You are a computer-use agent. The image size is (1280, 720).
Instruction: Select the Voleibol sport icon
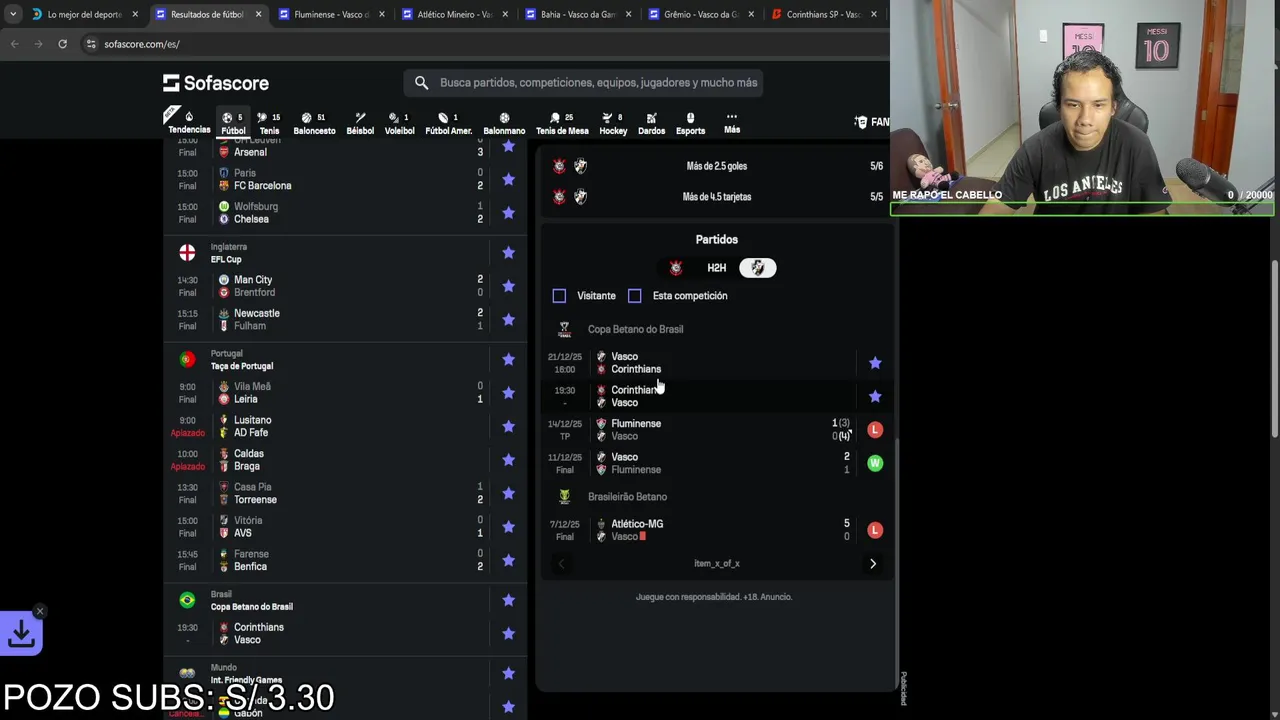399,122
